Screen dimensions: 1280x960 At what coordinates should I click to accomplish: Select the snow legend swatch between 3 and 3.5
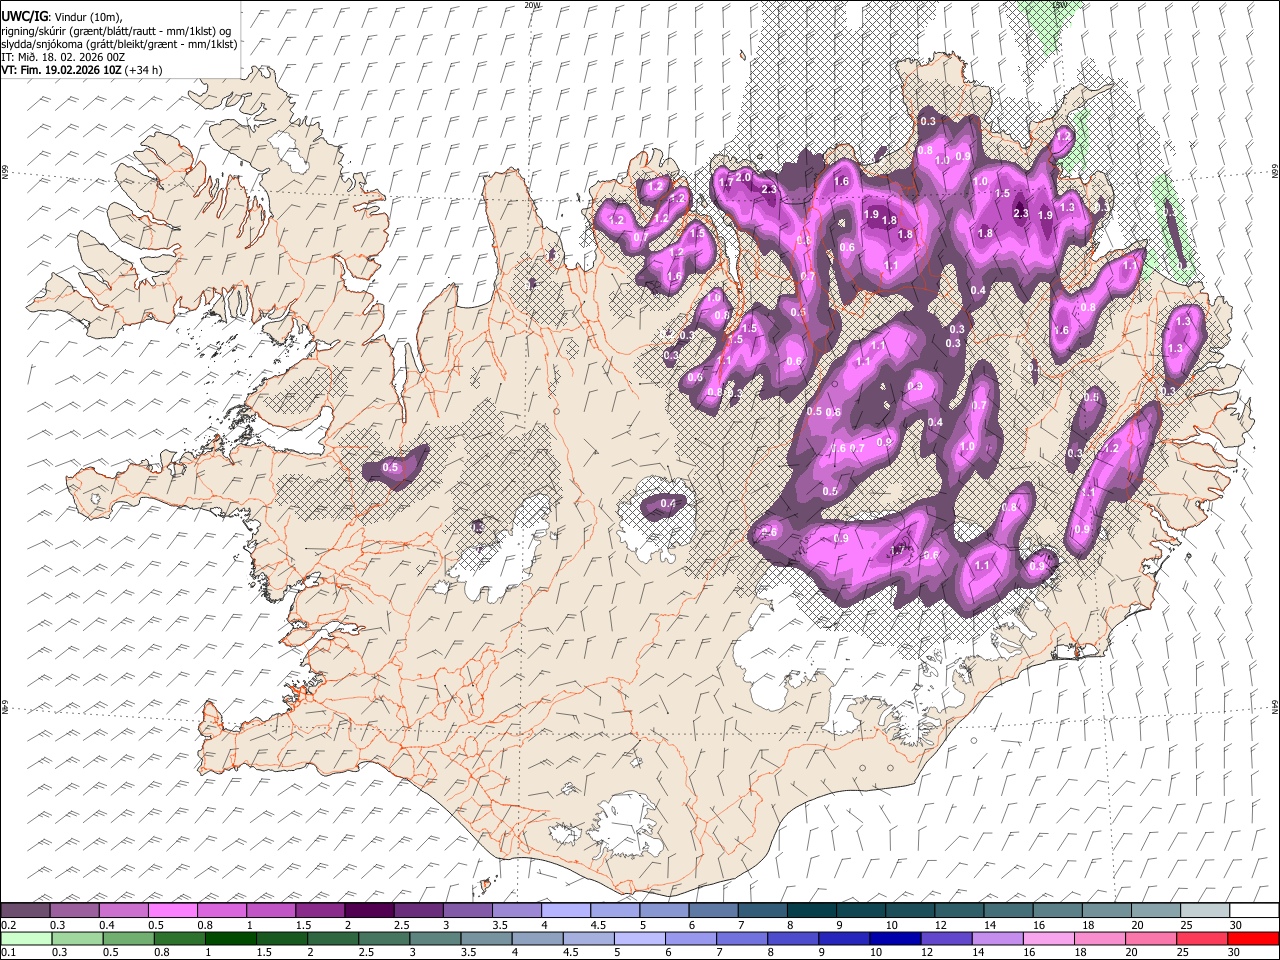(x=467, y=910)
